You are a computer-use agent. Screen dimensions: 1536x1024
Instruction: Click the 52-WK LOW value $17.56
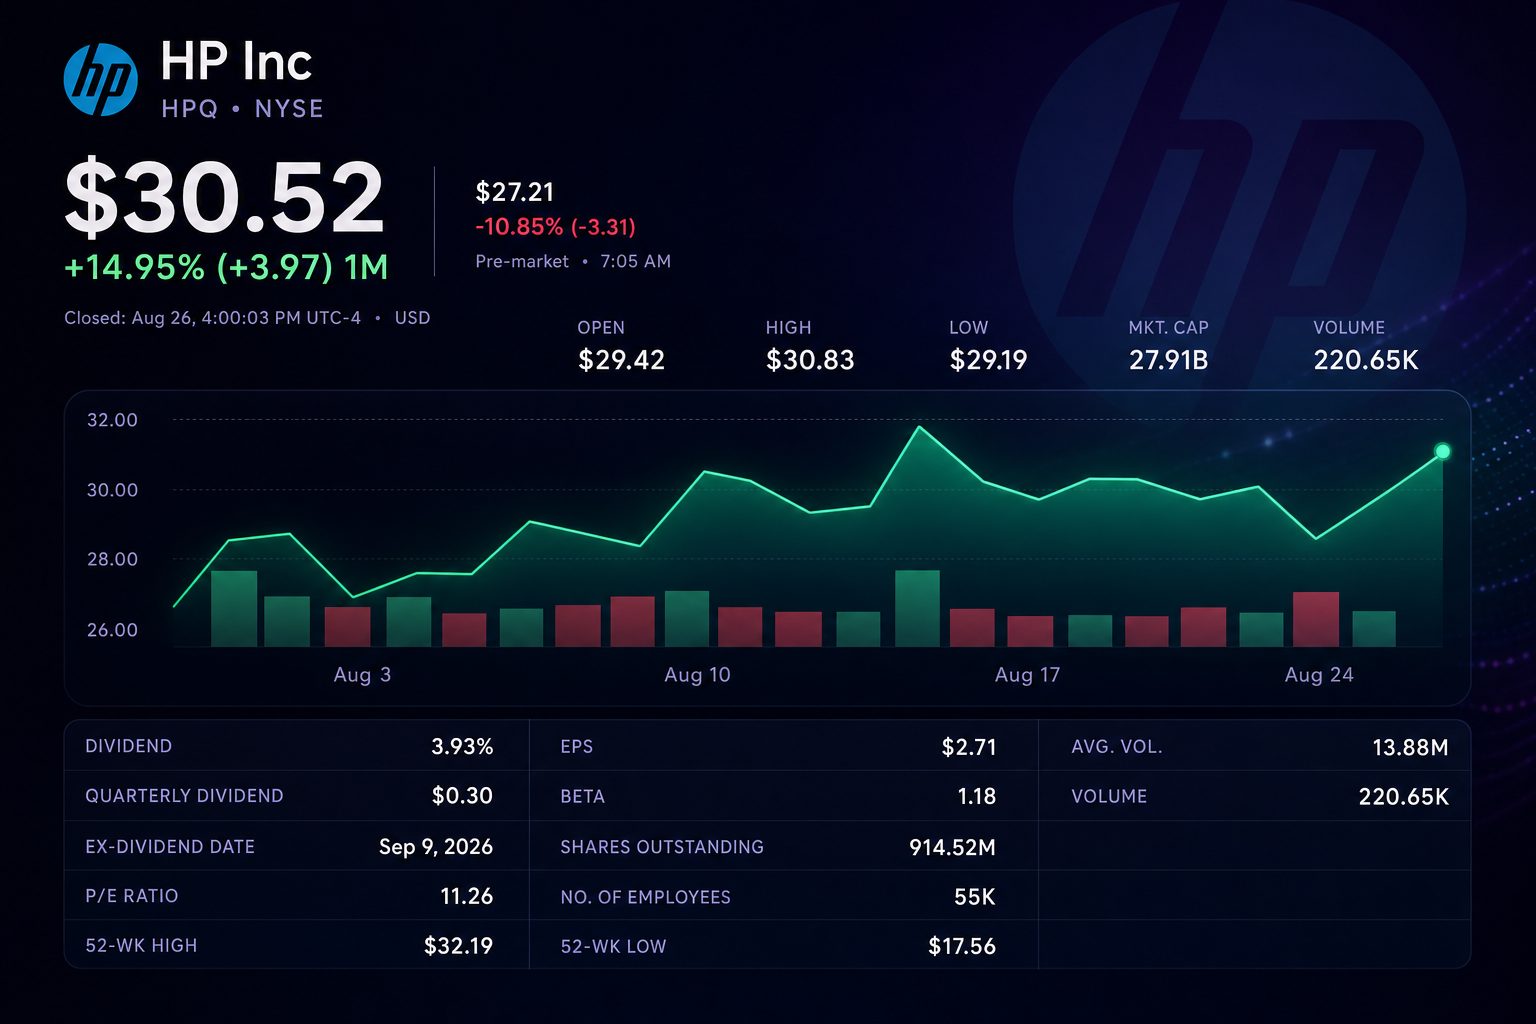962,946
